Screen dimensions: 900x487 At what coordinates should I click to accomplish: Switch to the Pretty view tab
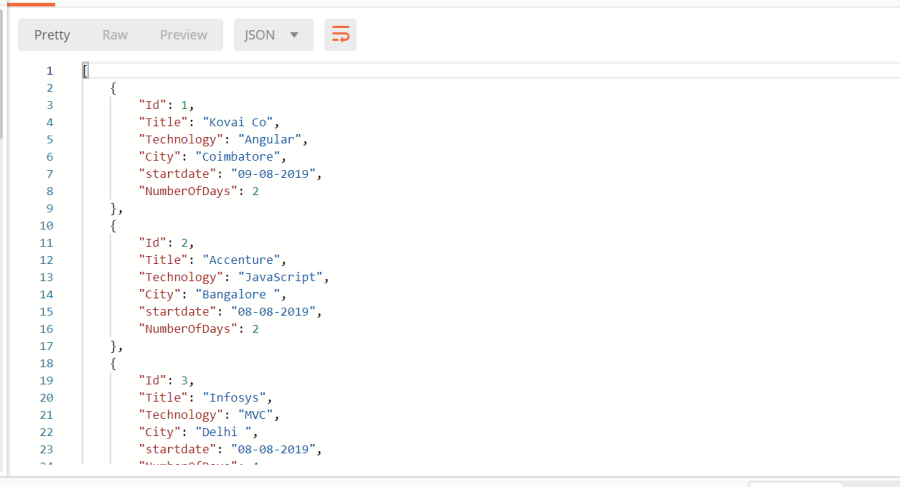point(52,35)
